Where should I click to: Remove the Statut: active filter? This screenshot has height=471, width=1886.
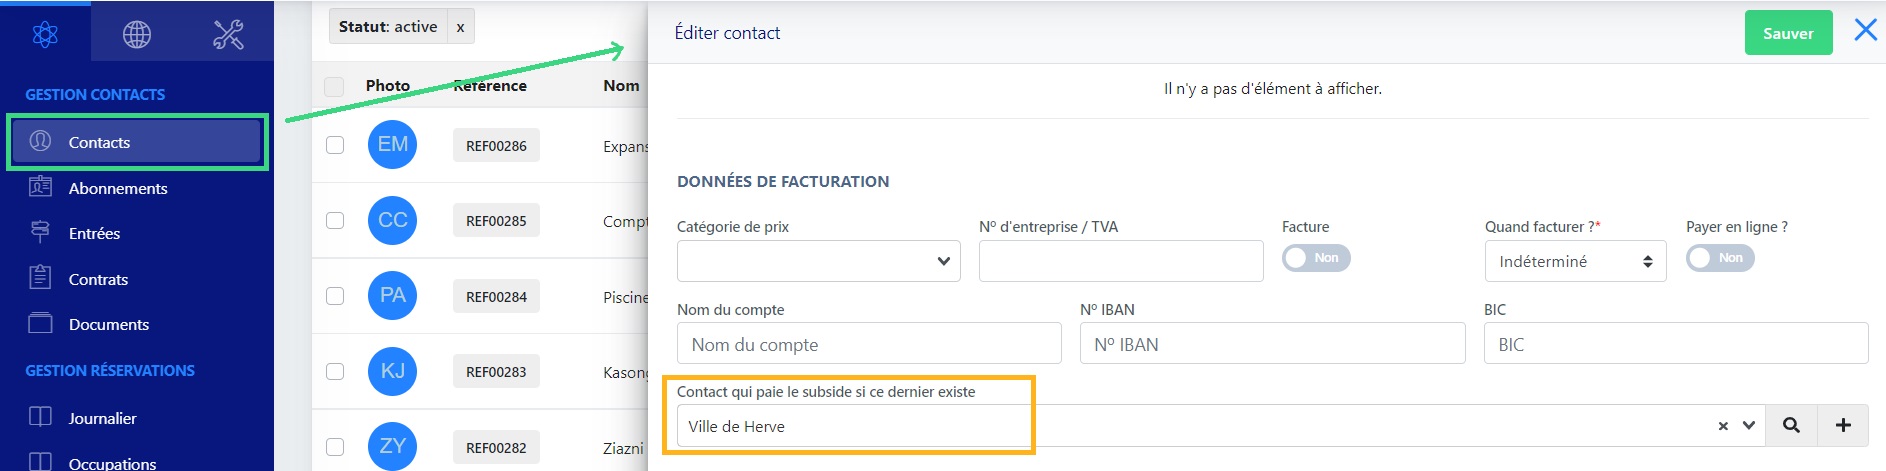click(x=460, y=27)
